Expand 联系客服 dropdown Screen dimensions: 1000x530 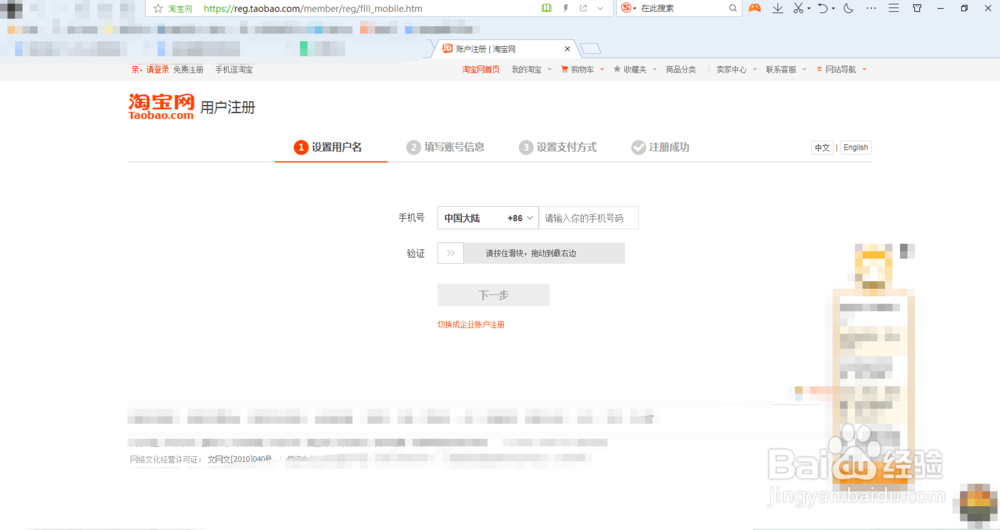pos(786,70)
